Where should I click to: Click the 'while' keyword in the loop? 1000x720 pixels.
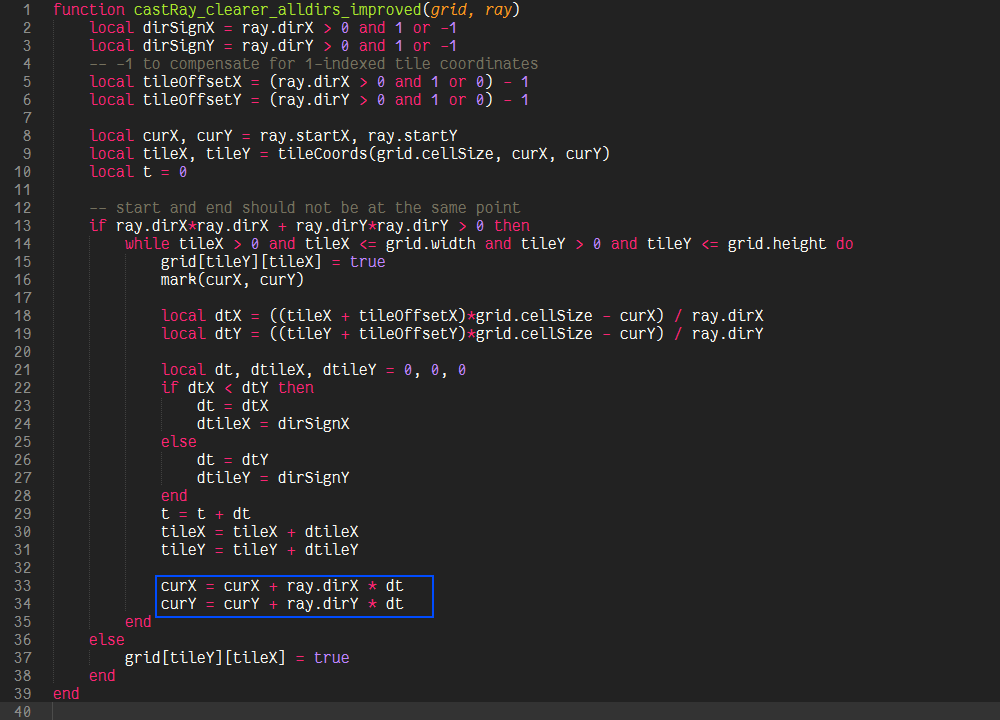coord(147,244)
